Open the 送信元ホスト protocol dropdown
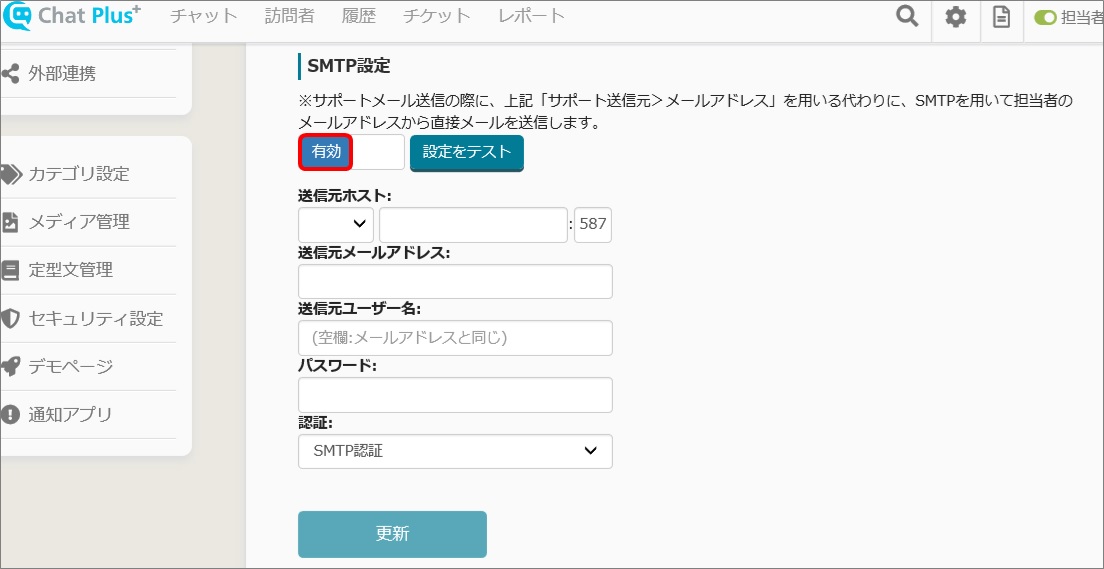1104x569 pixels. tap(337, 225)
